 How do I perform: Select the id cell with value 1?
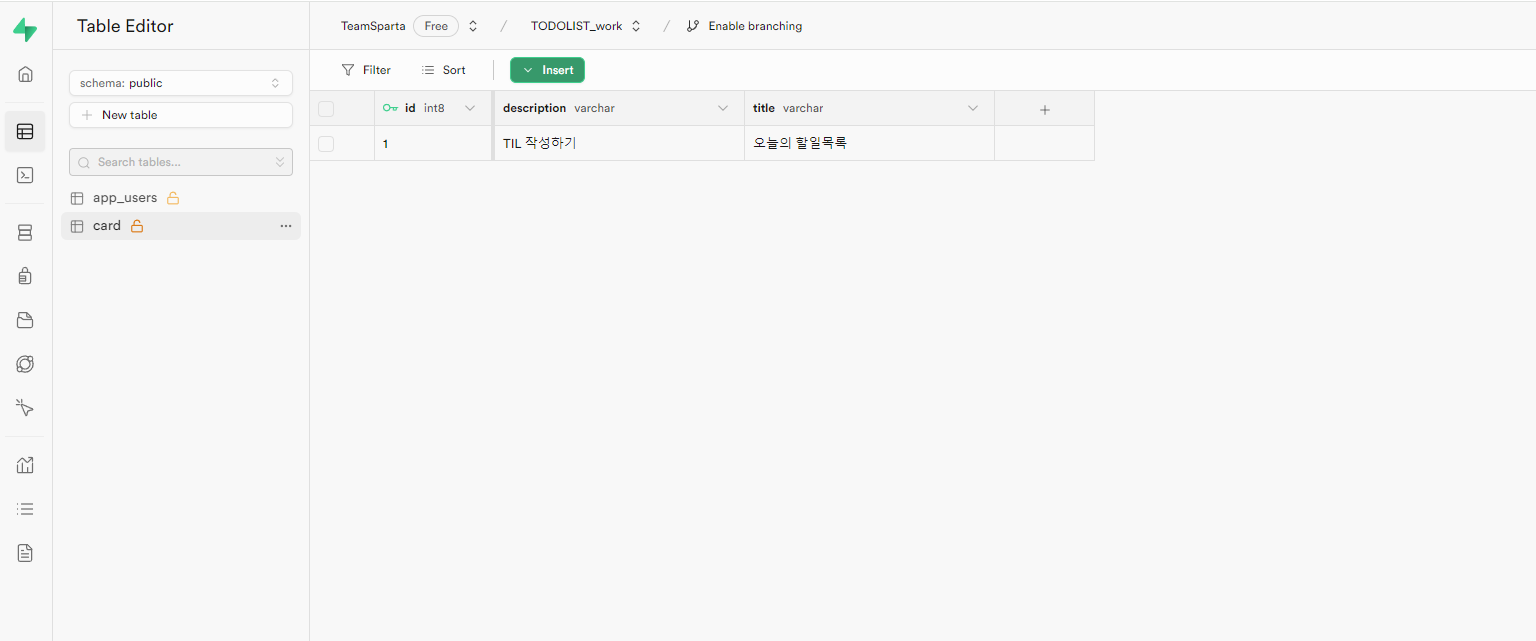tap(434, 143)
